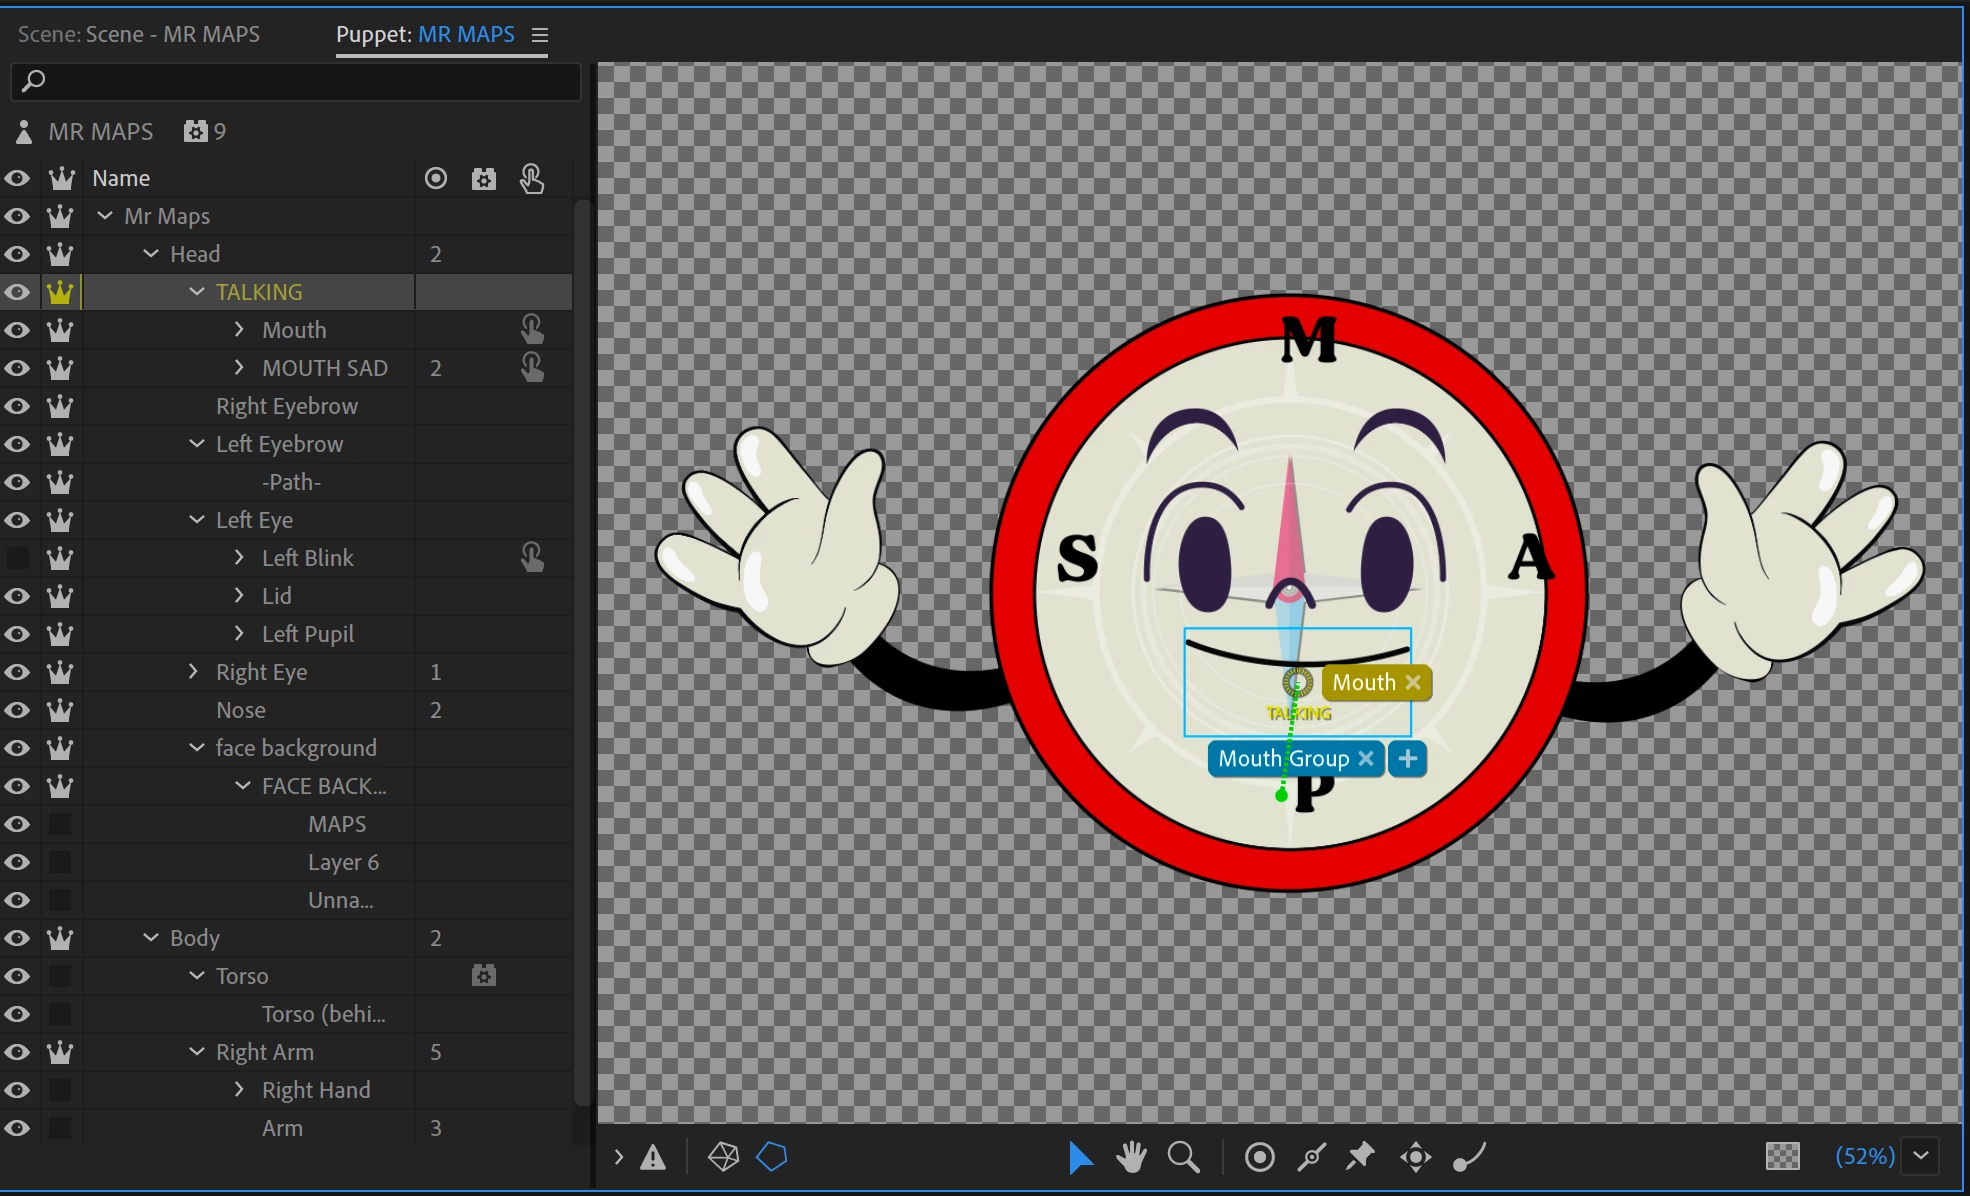The width and height of the screenshot is (1970, 1196).
Task: Toggle independence crown for Right Eyebrow
Action: (60, 406)
